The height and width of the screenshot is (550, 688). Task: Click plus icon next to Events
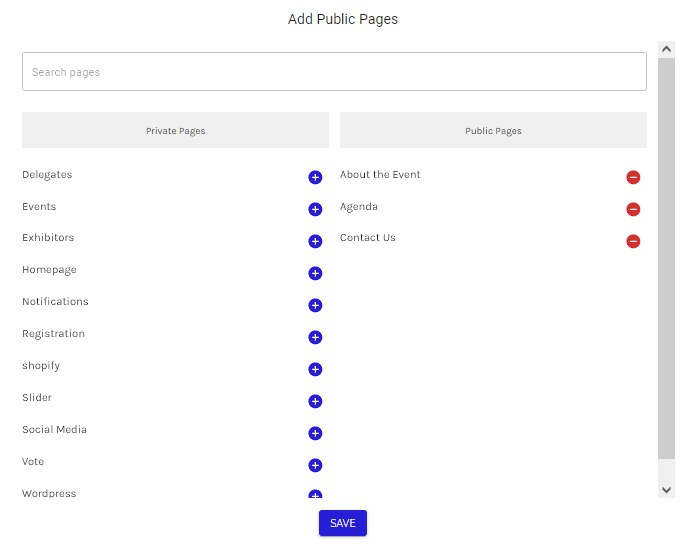tap(315, 209)
